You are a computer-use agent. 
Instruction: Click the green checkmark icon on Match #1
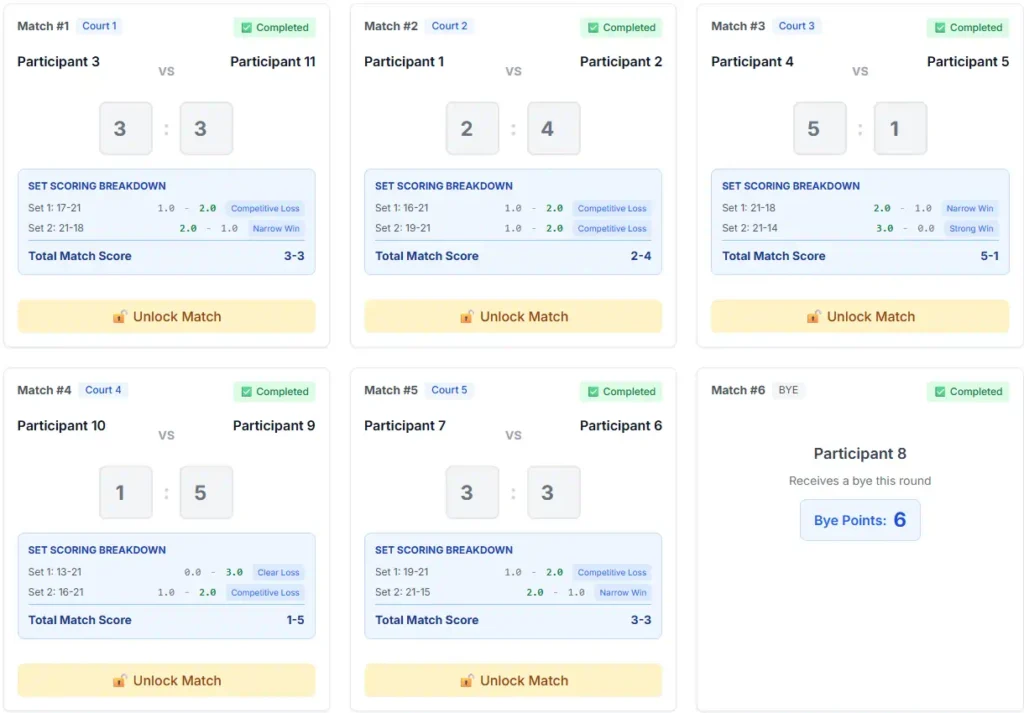247,28
